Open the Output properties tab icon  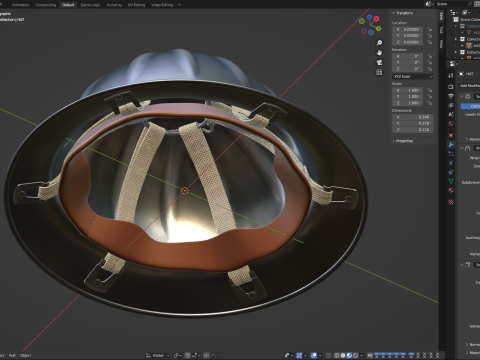point(451,96)
